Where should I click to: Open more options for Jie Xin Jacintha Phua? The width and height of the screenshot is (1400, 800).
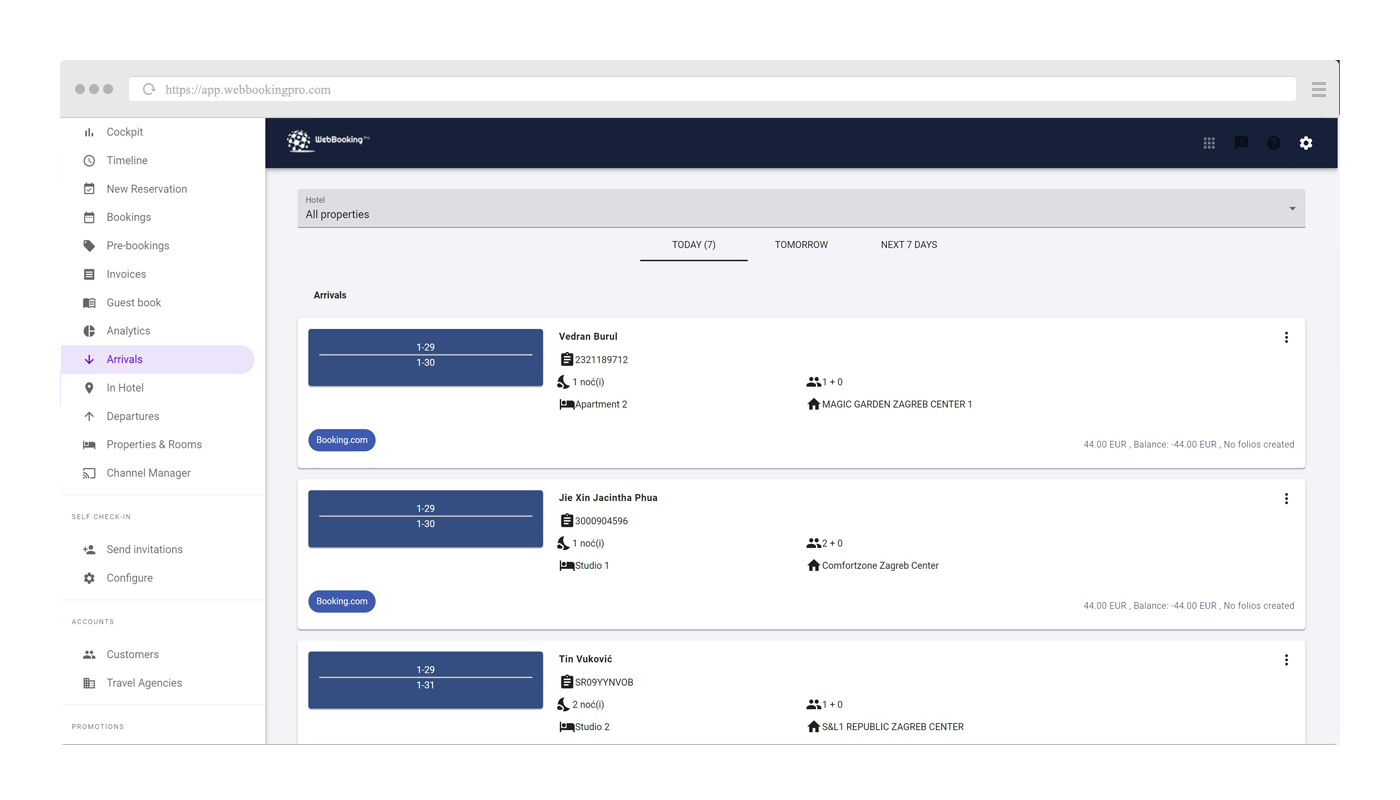(x=1286, y=499)
